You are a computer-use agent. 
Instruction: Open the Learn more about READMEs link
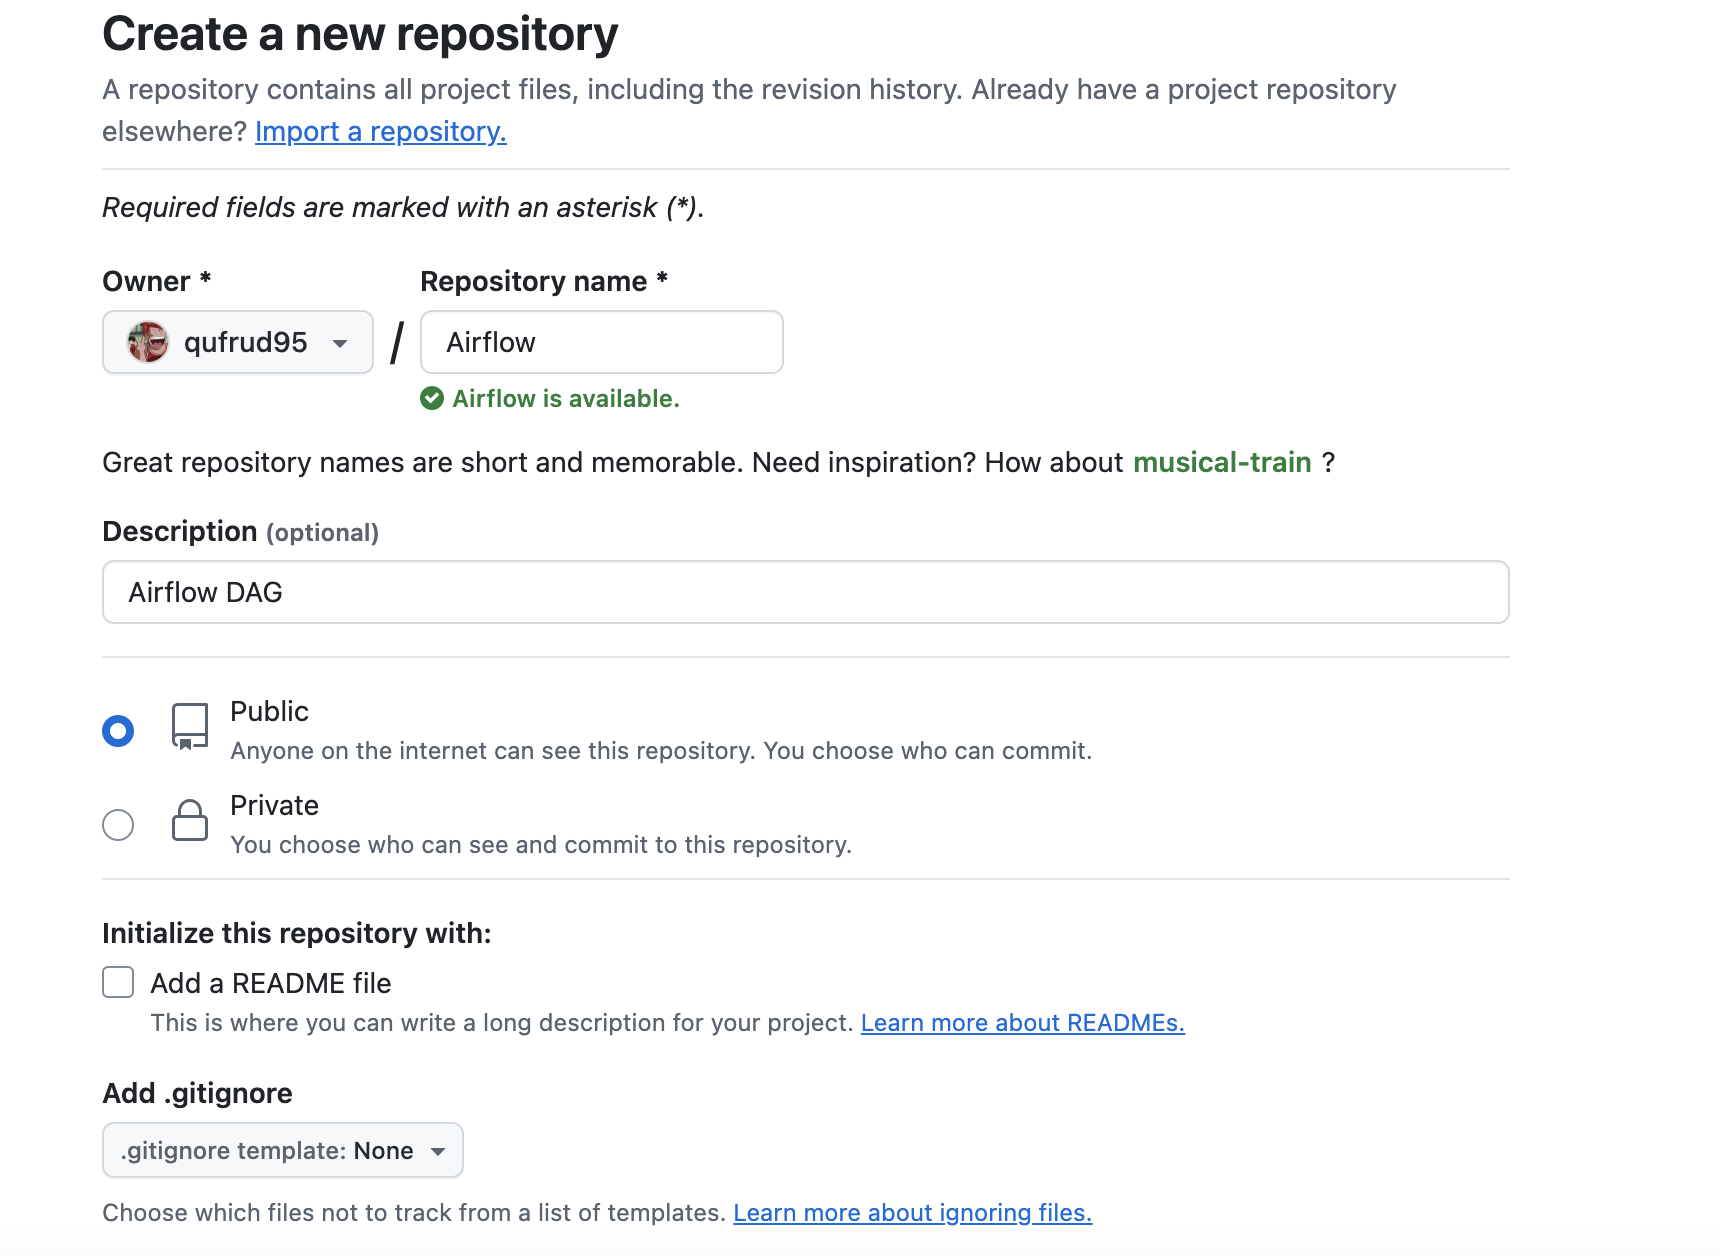pos(1022,1023)
